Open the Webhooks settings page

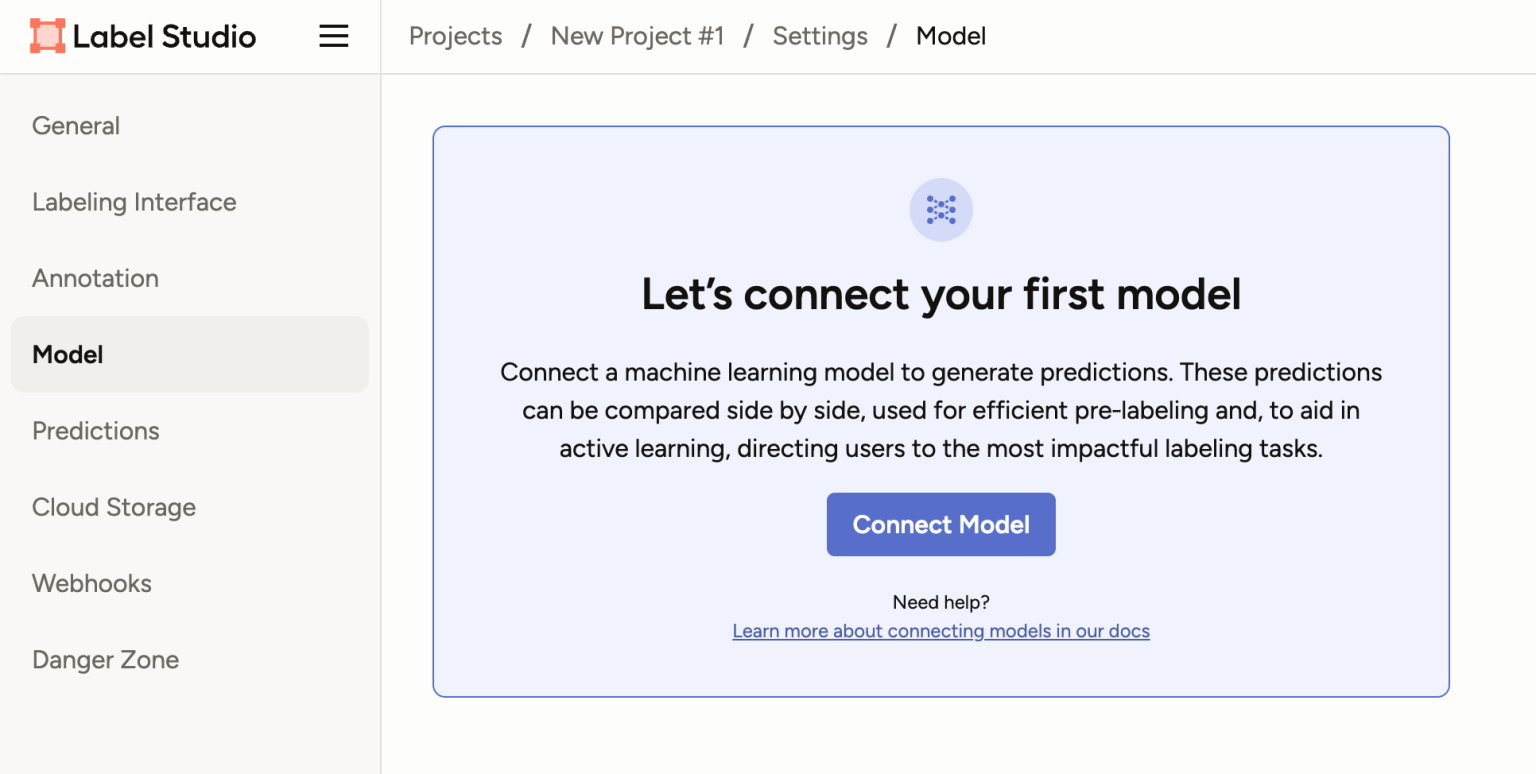(x=92, y=583)
